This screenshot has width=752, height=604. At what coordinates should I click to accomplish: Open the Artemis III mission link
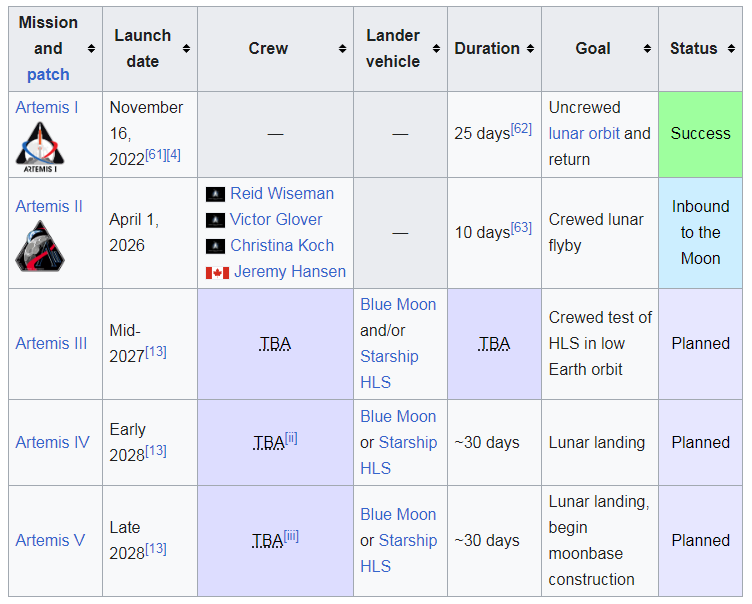[x=51, y=343]
